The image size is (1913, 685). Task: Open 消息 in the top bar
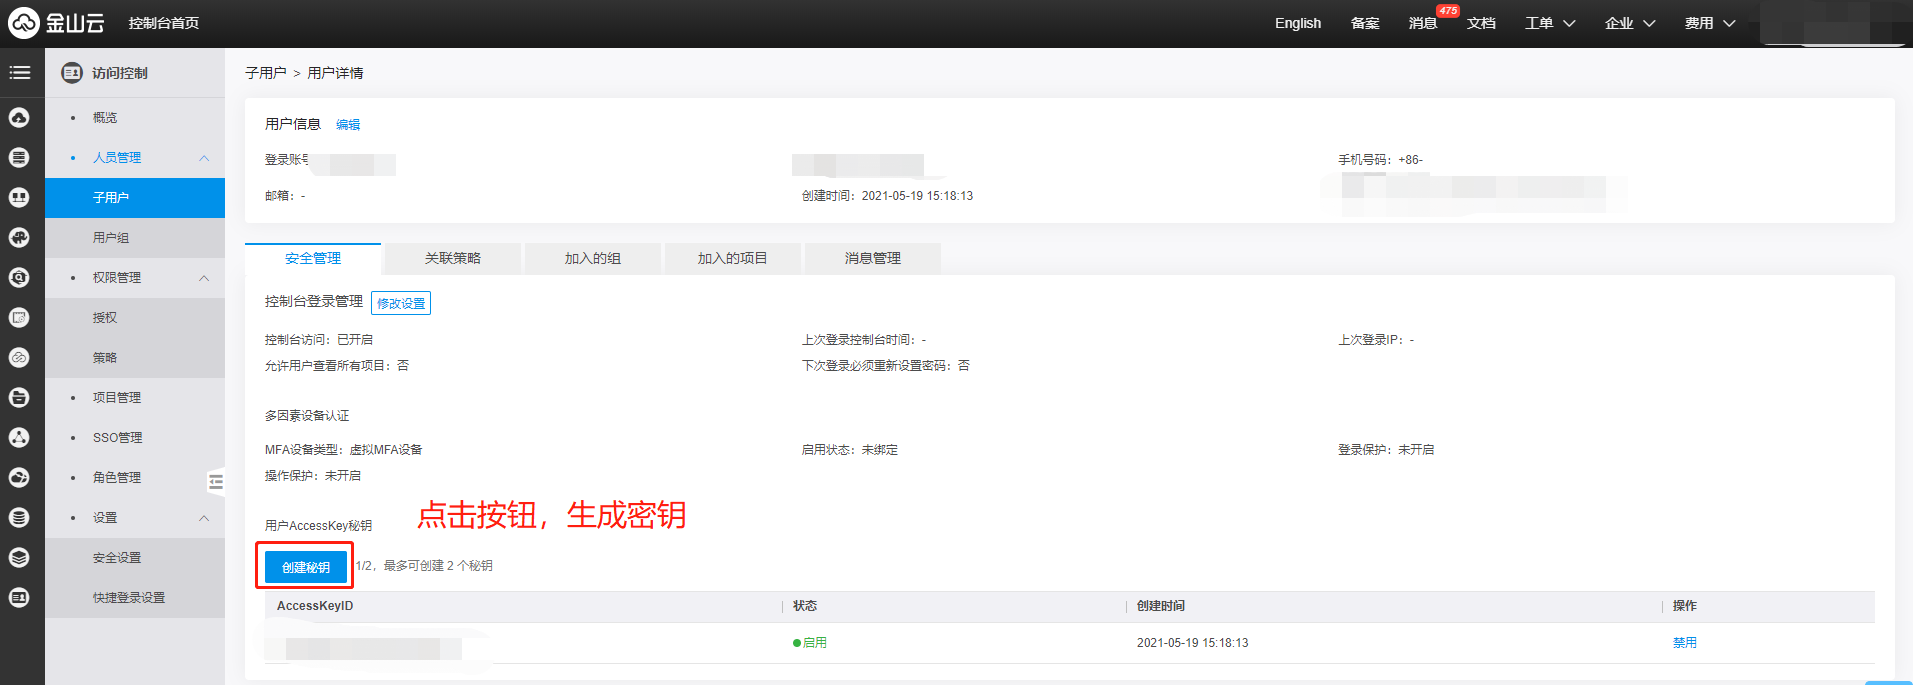click(1423, 23)
